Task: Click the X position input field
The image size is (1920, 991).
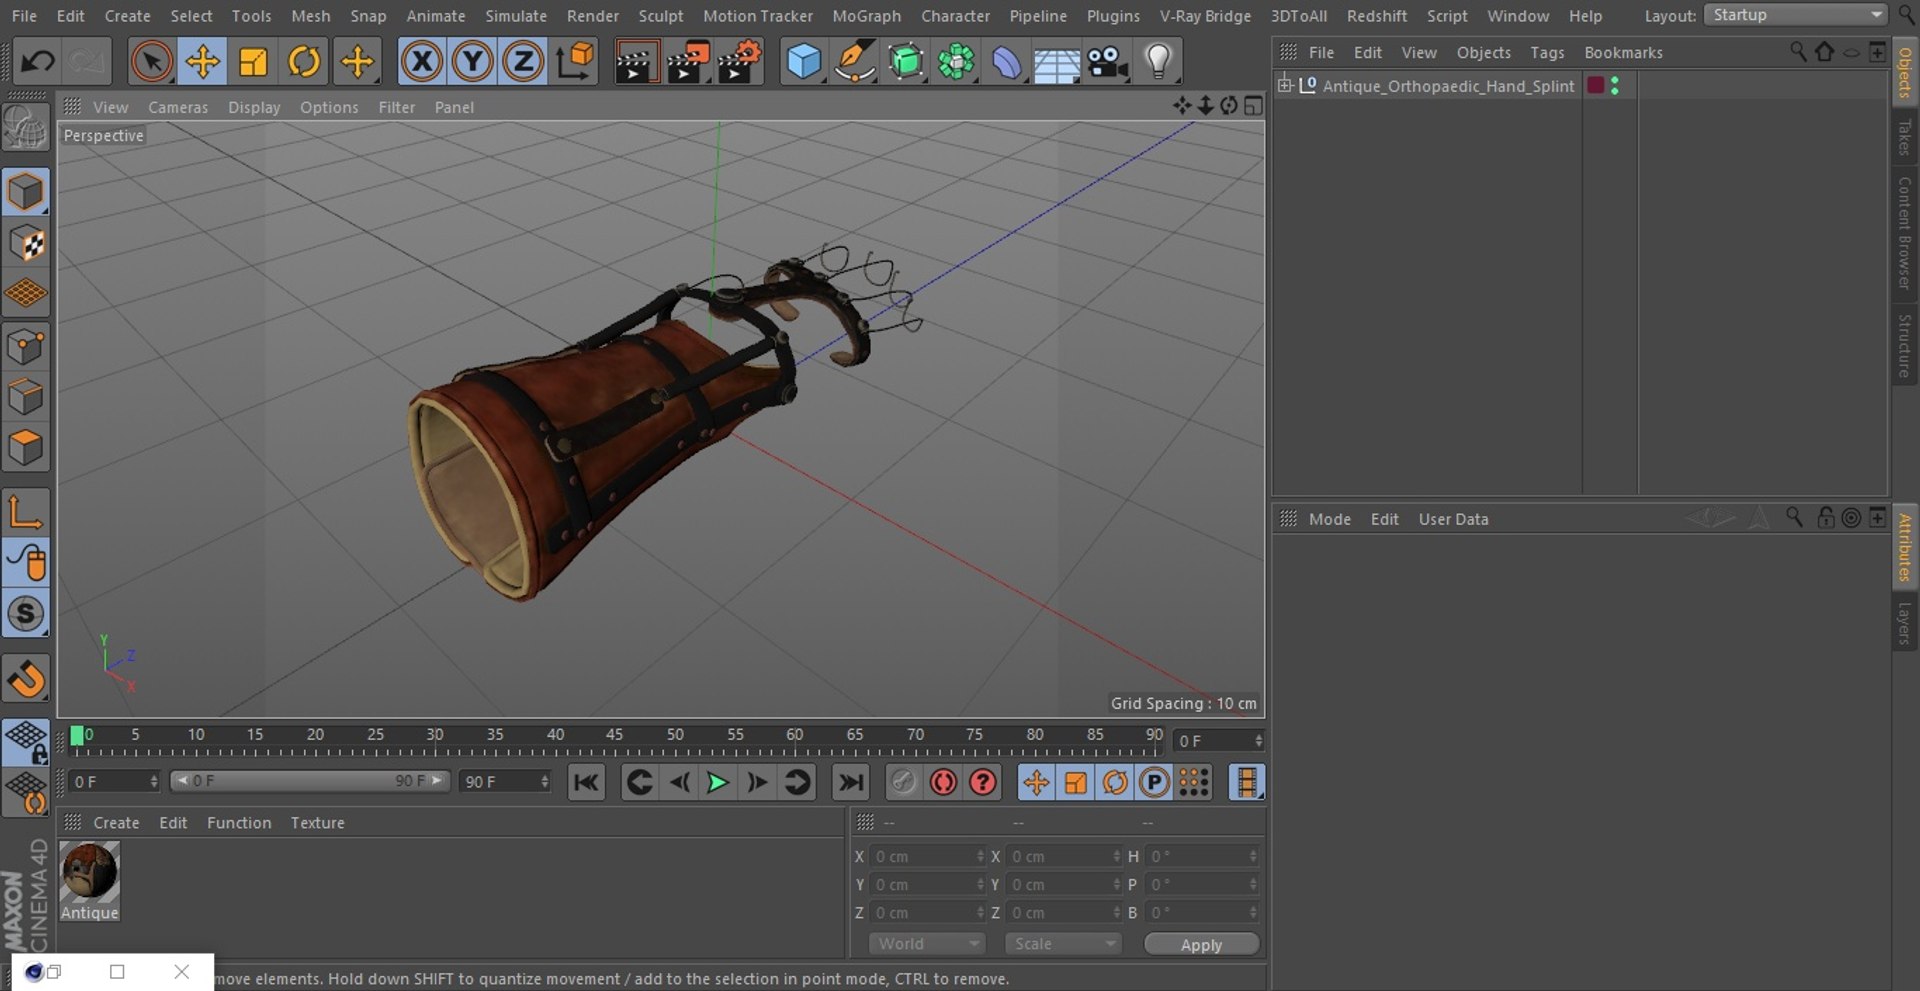Action: point(929,857)
